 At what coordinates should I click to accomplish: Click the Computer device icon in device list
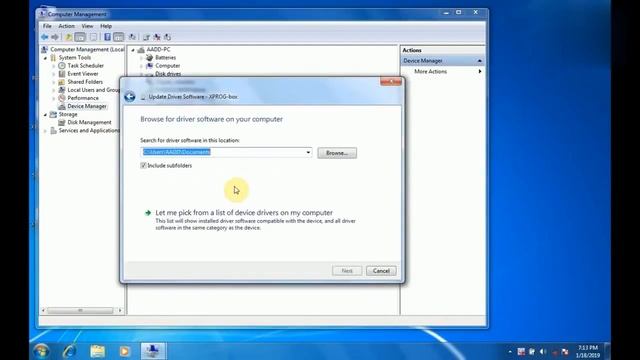[149, 66]
